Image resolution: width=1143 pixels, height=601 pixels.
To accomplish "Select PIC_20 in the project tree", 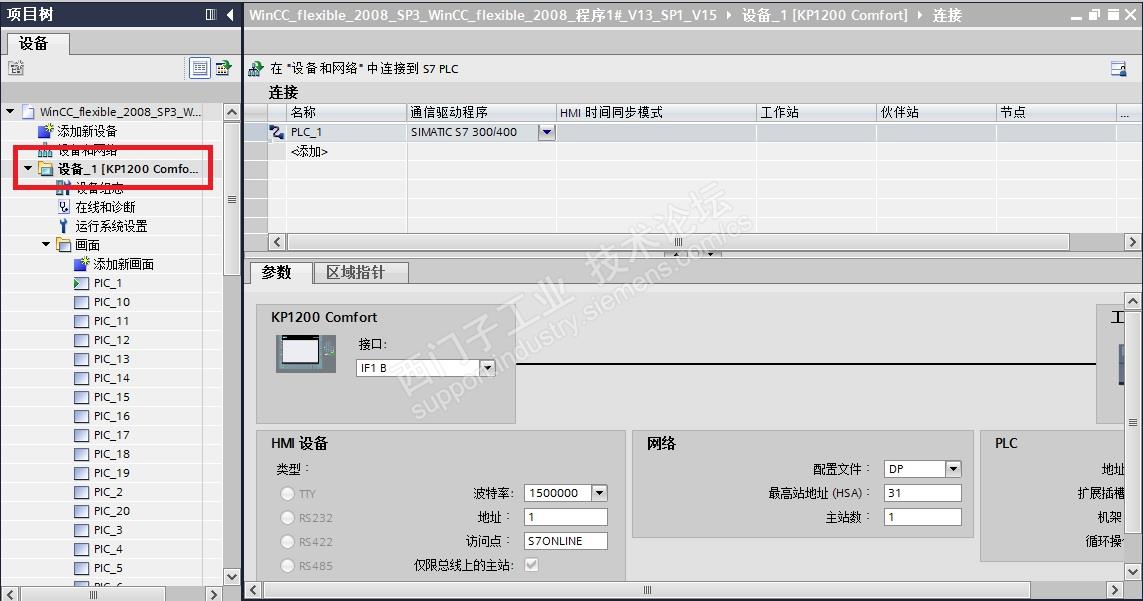I will point(112,511).
